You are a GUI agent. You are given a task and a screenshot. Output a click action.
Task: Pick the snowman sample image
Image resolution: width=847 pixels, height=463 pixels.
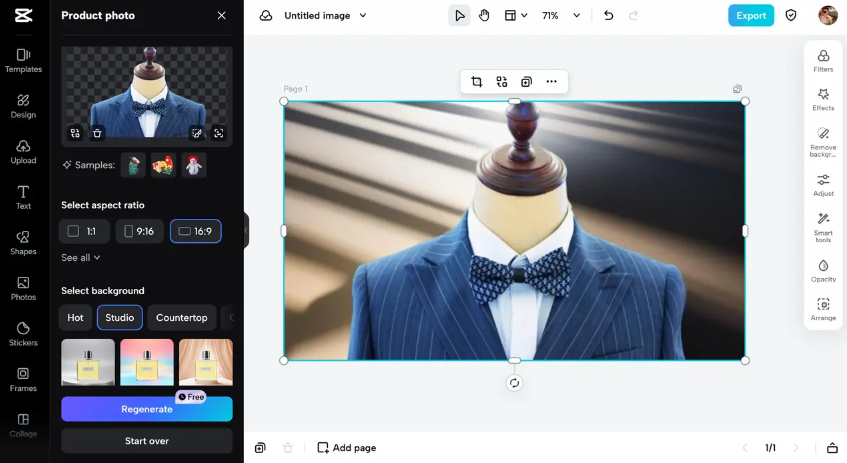pyautogui.click(x=193, y=165)
